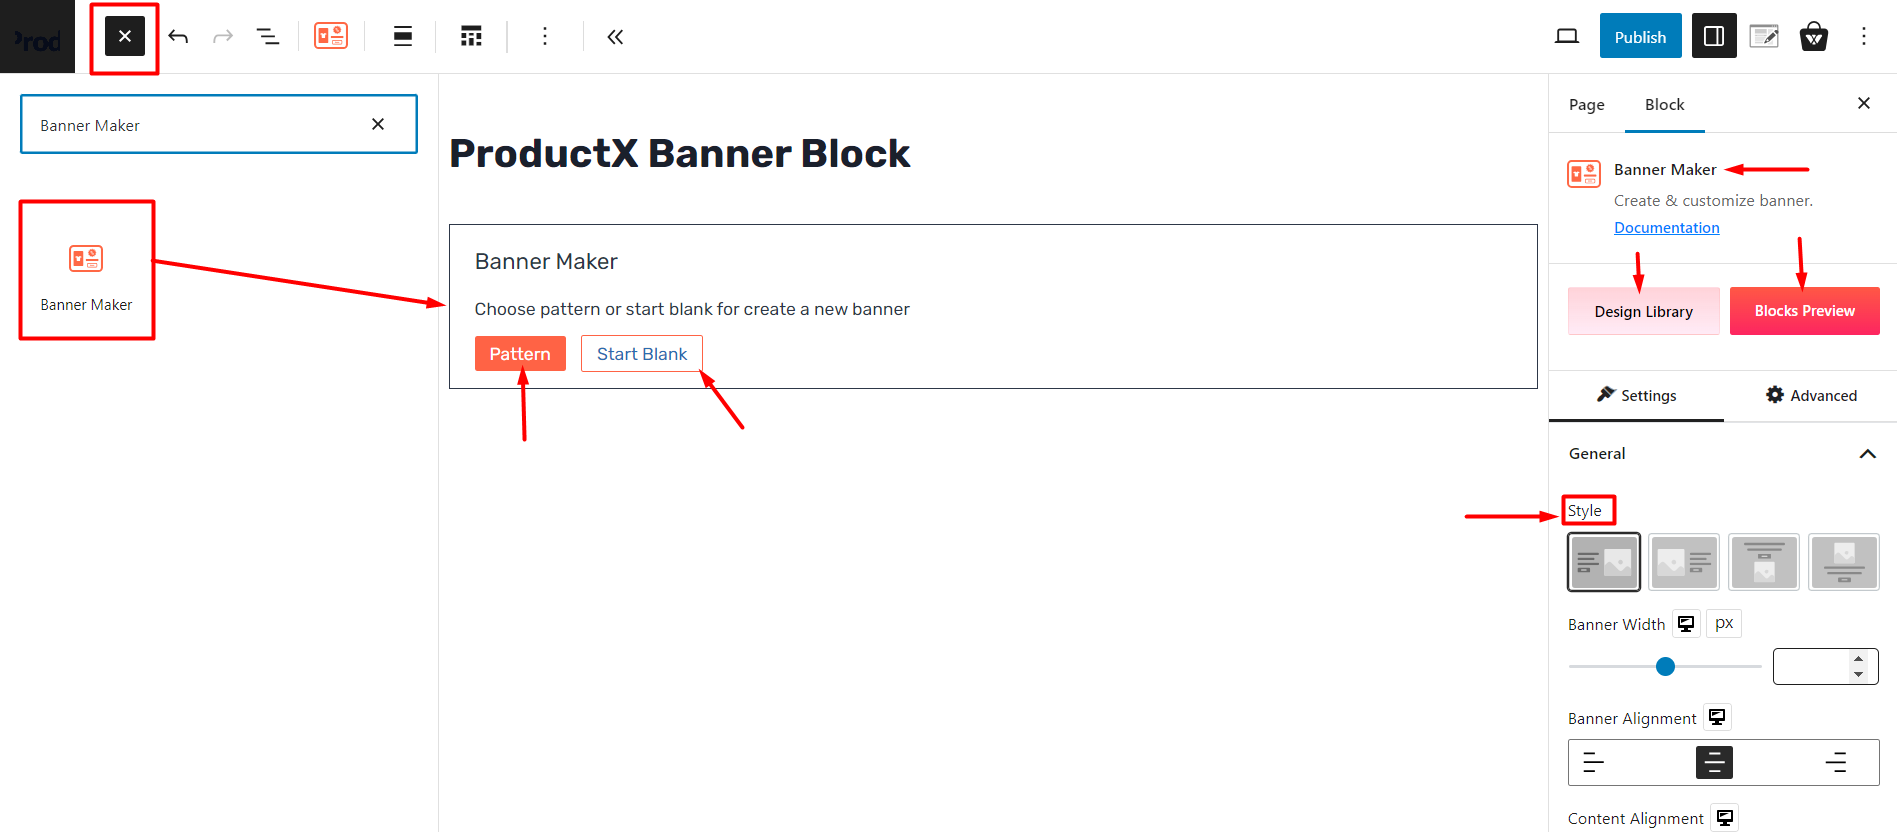Image resolution: width=1897 pixels, height=832 pixels.
Task: Click Start Blank button
Action: pos(642,353)
